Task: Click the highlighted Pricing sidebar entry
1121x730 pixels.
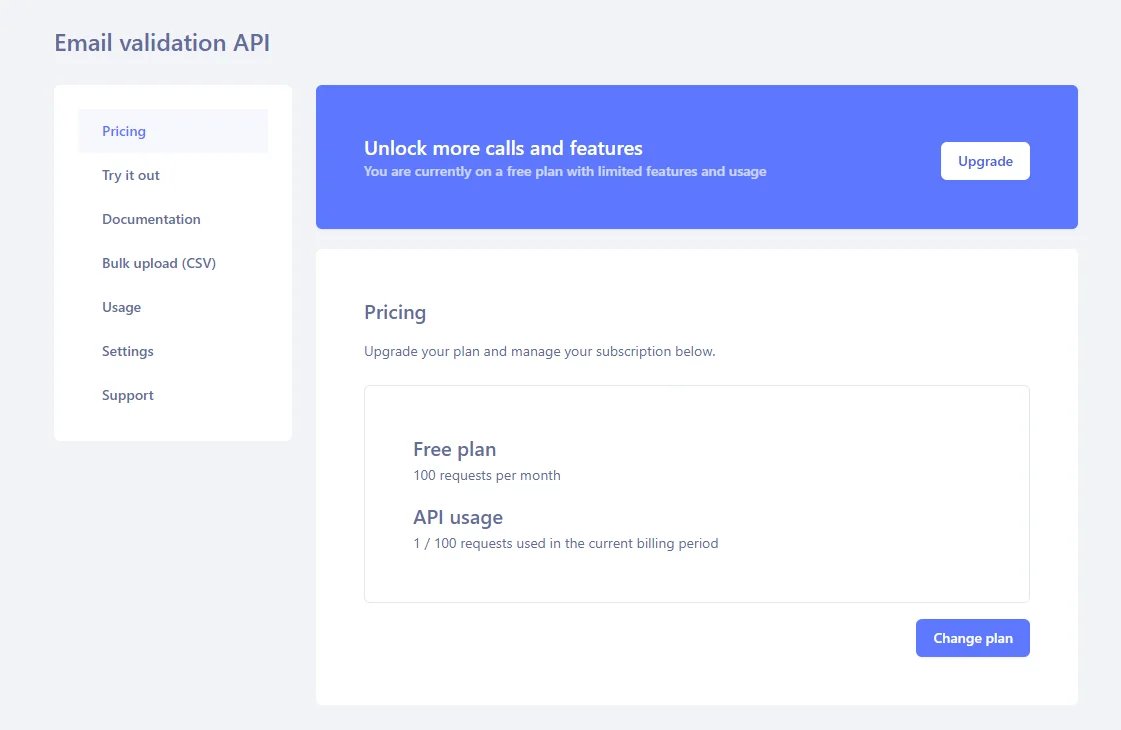Action: click(123, 131)
